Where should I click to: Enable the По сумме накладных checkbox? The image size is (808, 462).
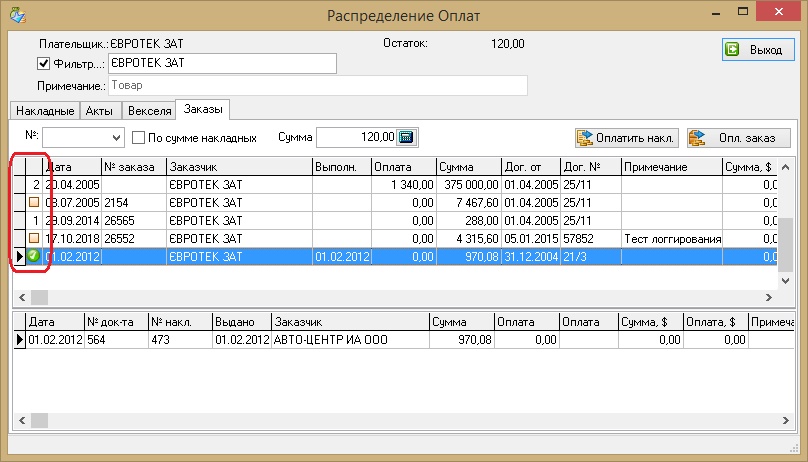click(140, 138)
